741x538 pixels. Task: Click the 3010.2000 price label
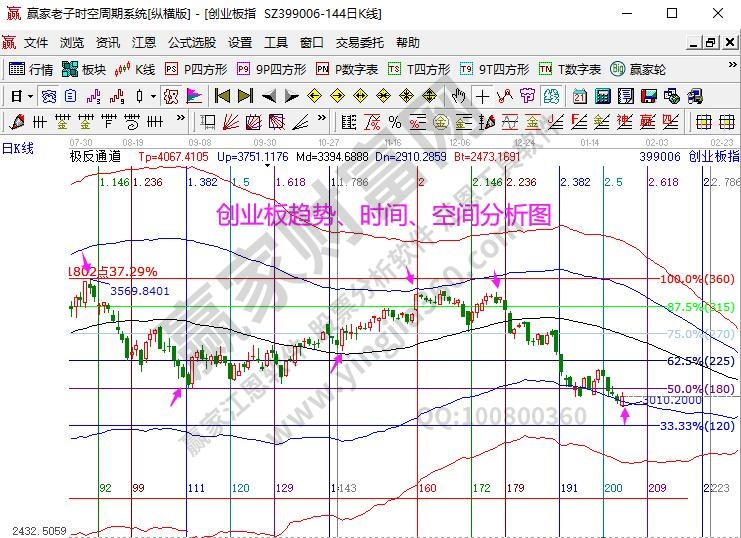coord(672,400)
